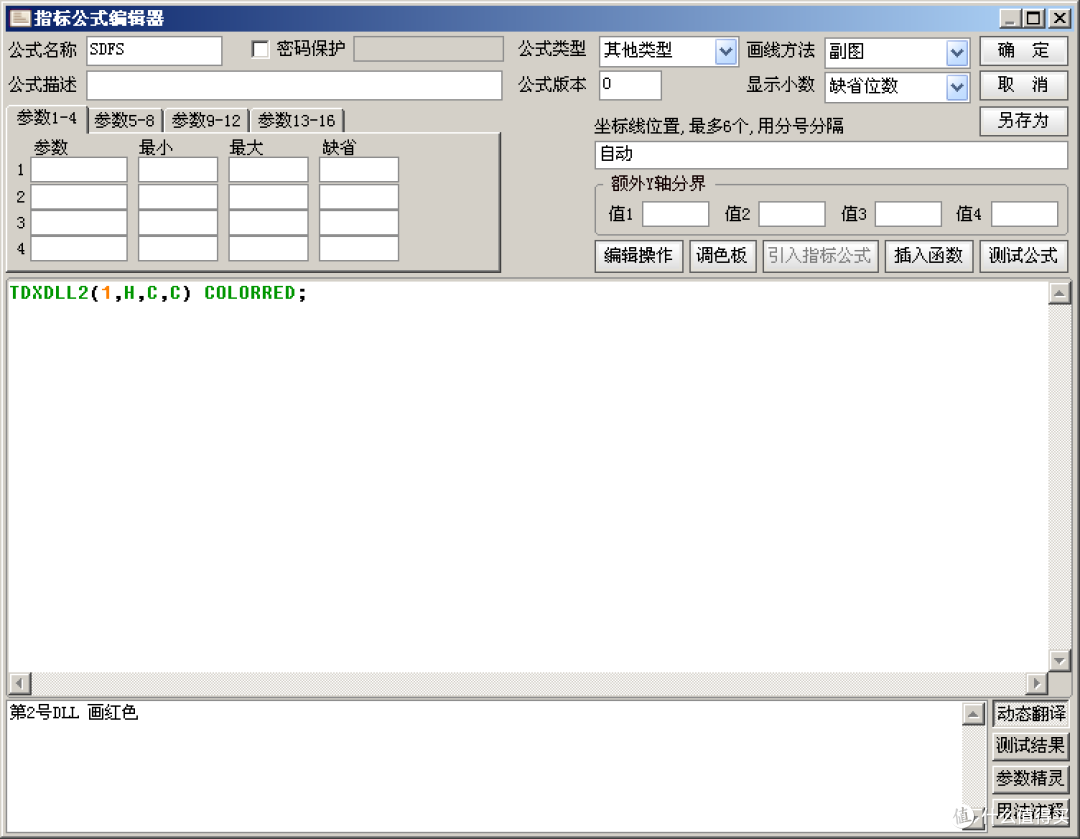Click the 测试公式 button
Screen dimensions: 1080x839
pyautogui.click(x=1024, y=256)
